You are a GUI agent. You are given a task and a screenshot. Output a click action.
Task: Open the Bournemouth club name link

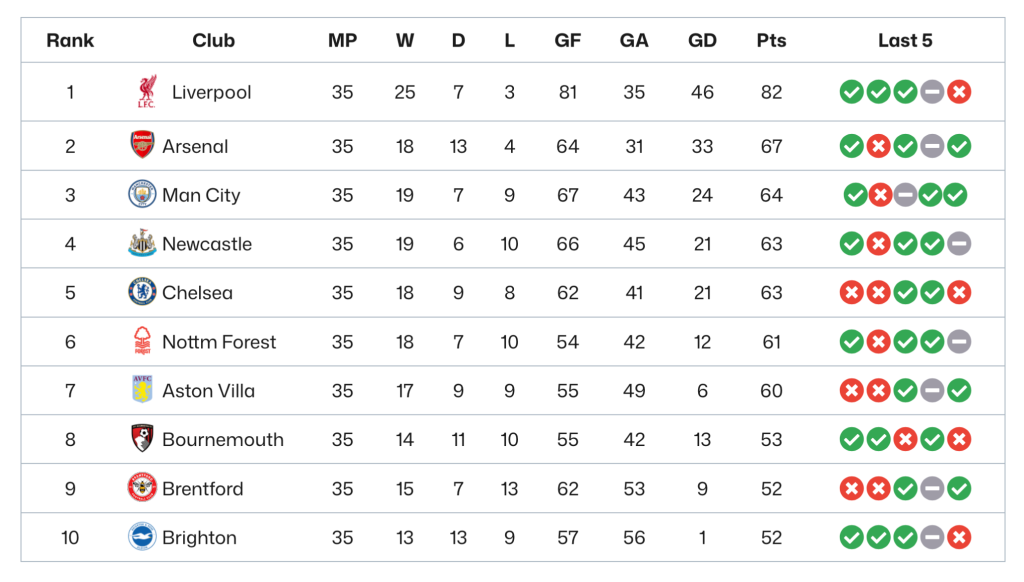click(223, 440)
